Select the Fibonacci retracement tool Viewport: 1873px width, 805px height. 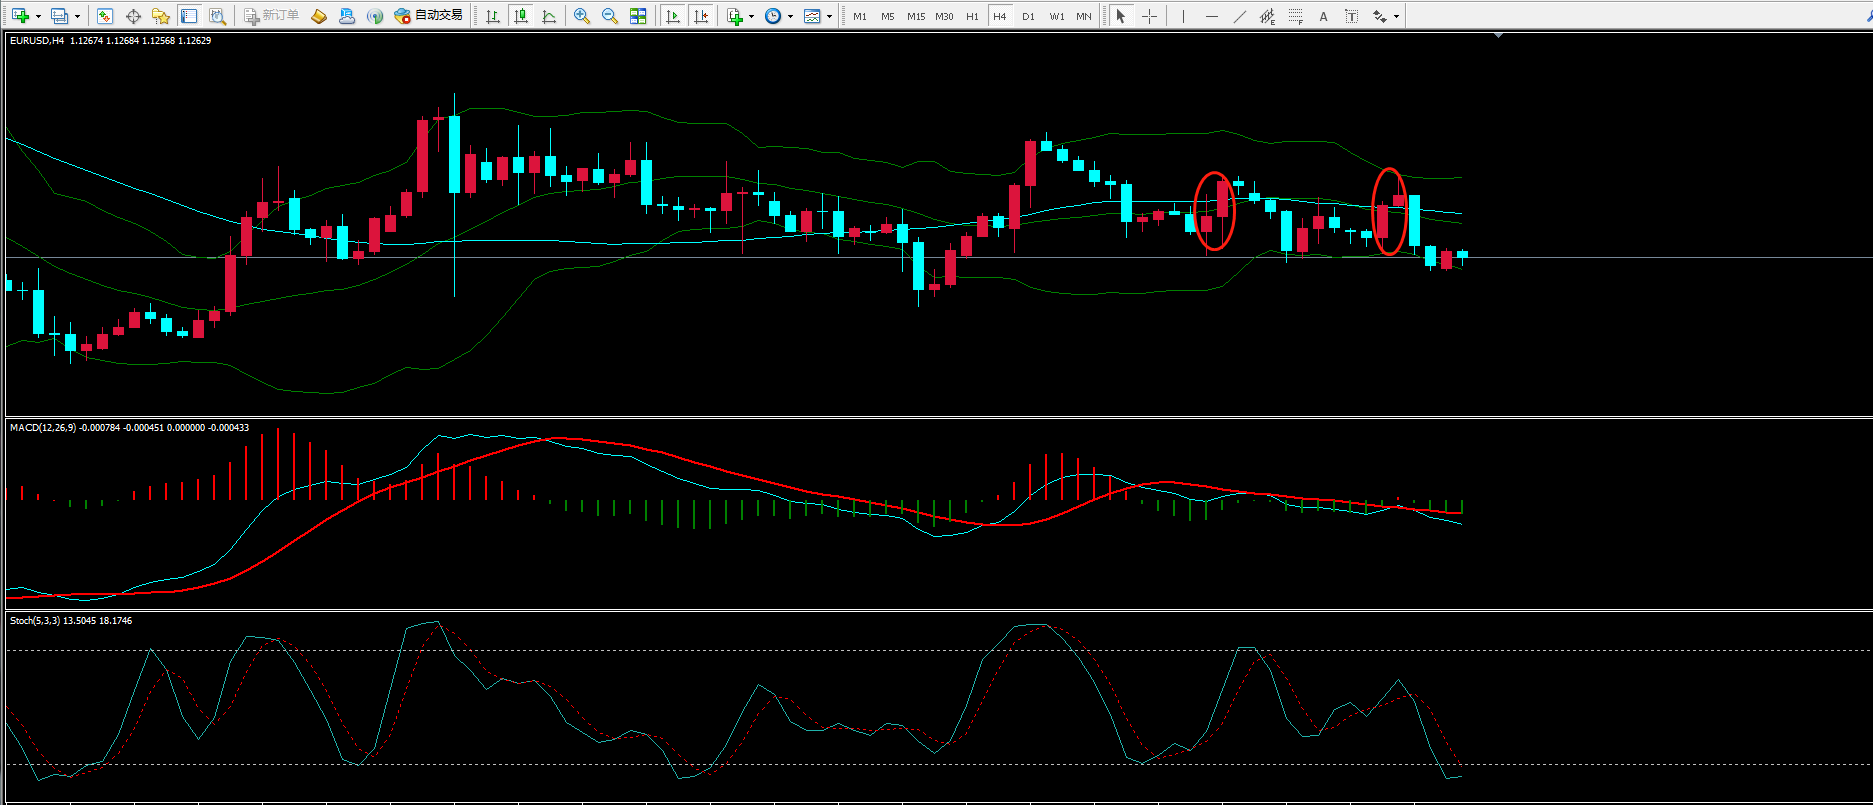[x=1295, y=16]
